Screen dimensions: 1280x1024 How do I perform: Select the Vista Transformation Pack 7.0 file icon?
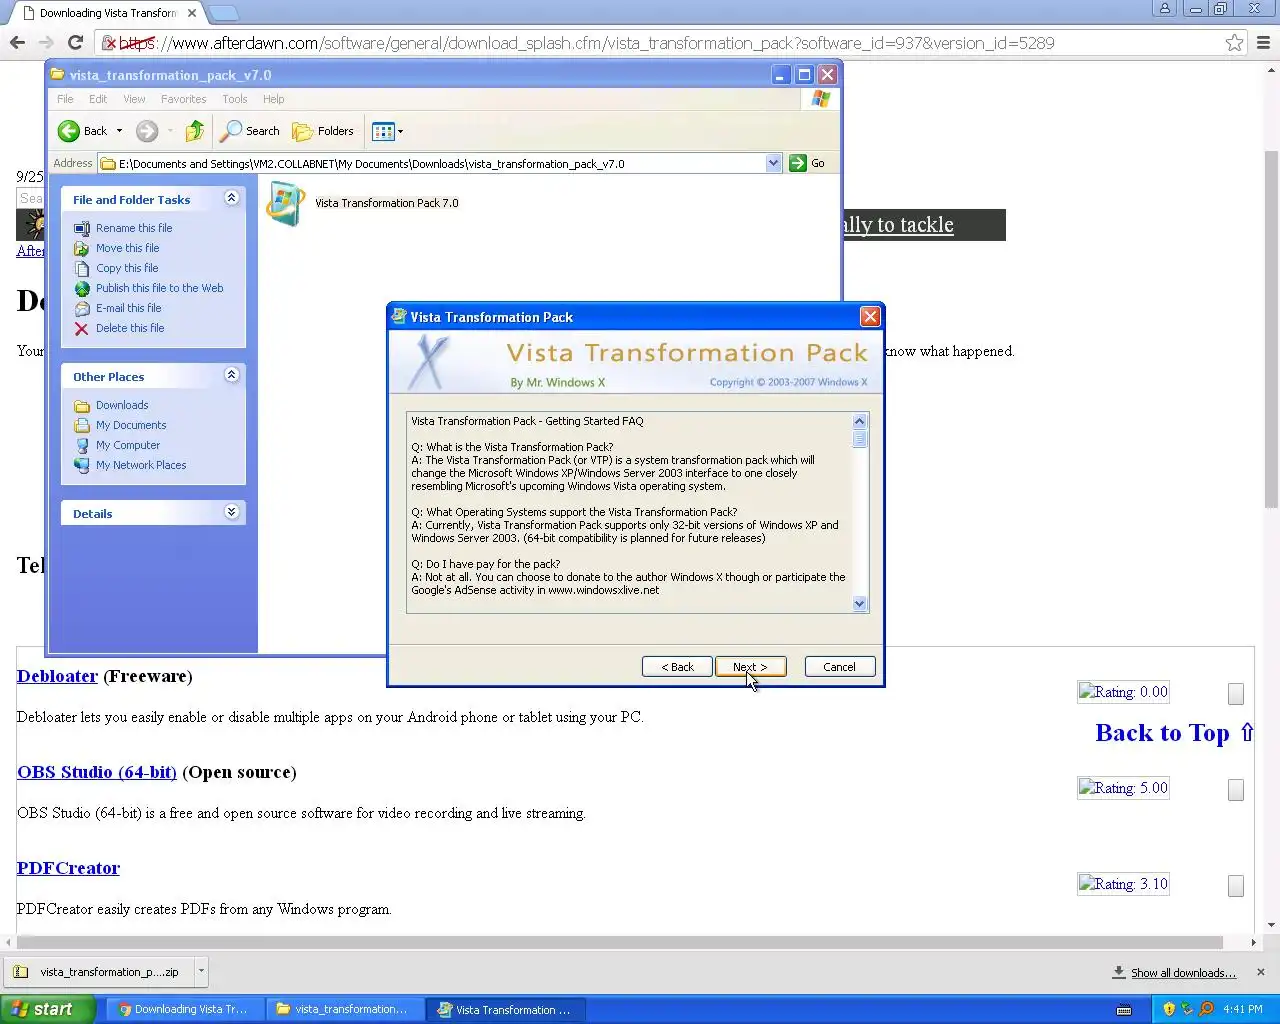click(x=286, y=204)
